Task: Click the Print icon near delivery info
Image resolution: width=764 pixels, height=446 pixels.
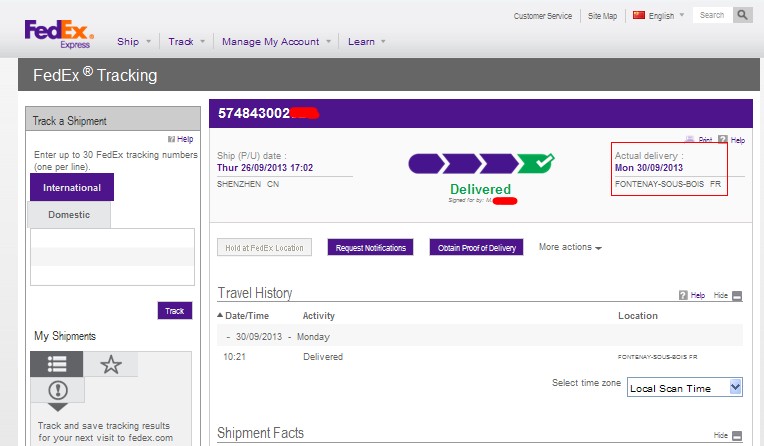Action: [689, 139]
